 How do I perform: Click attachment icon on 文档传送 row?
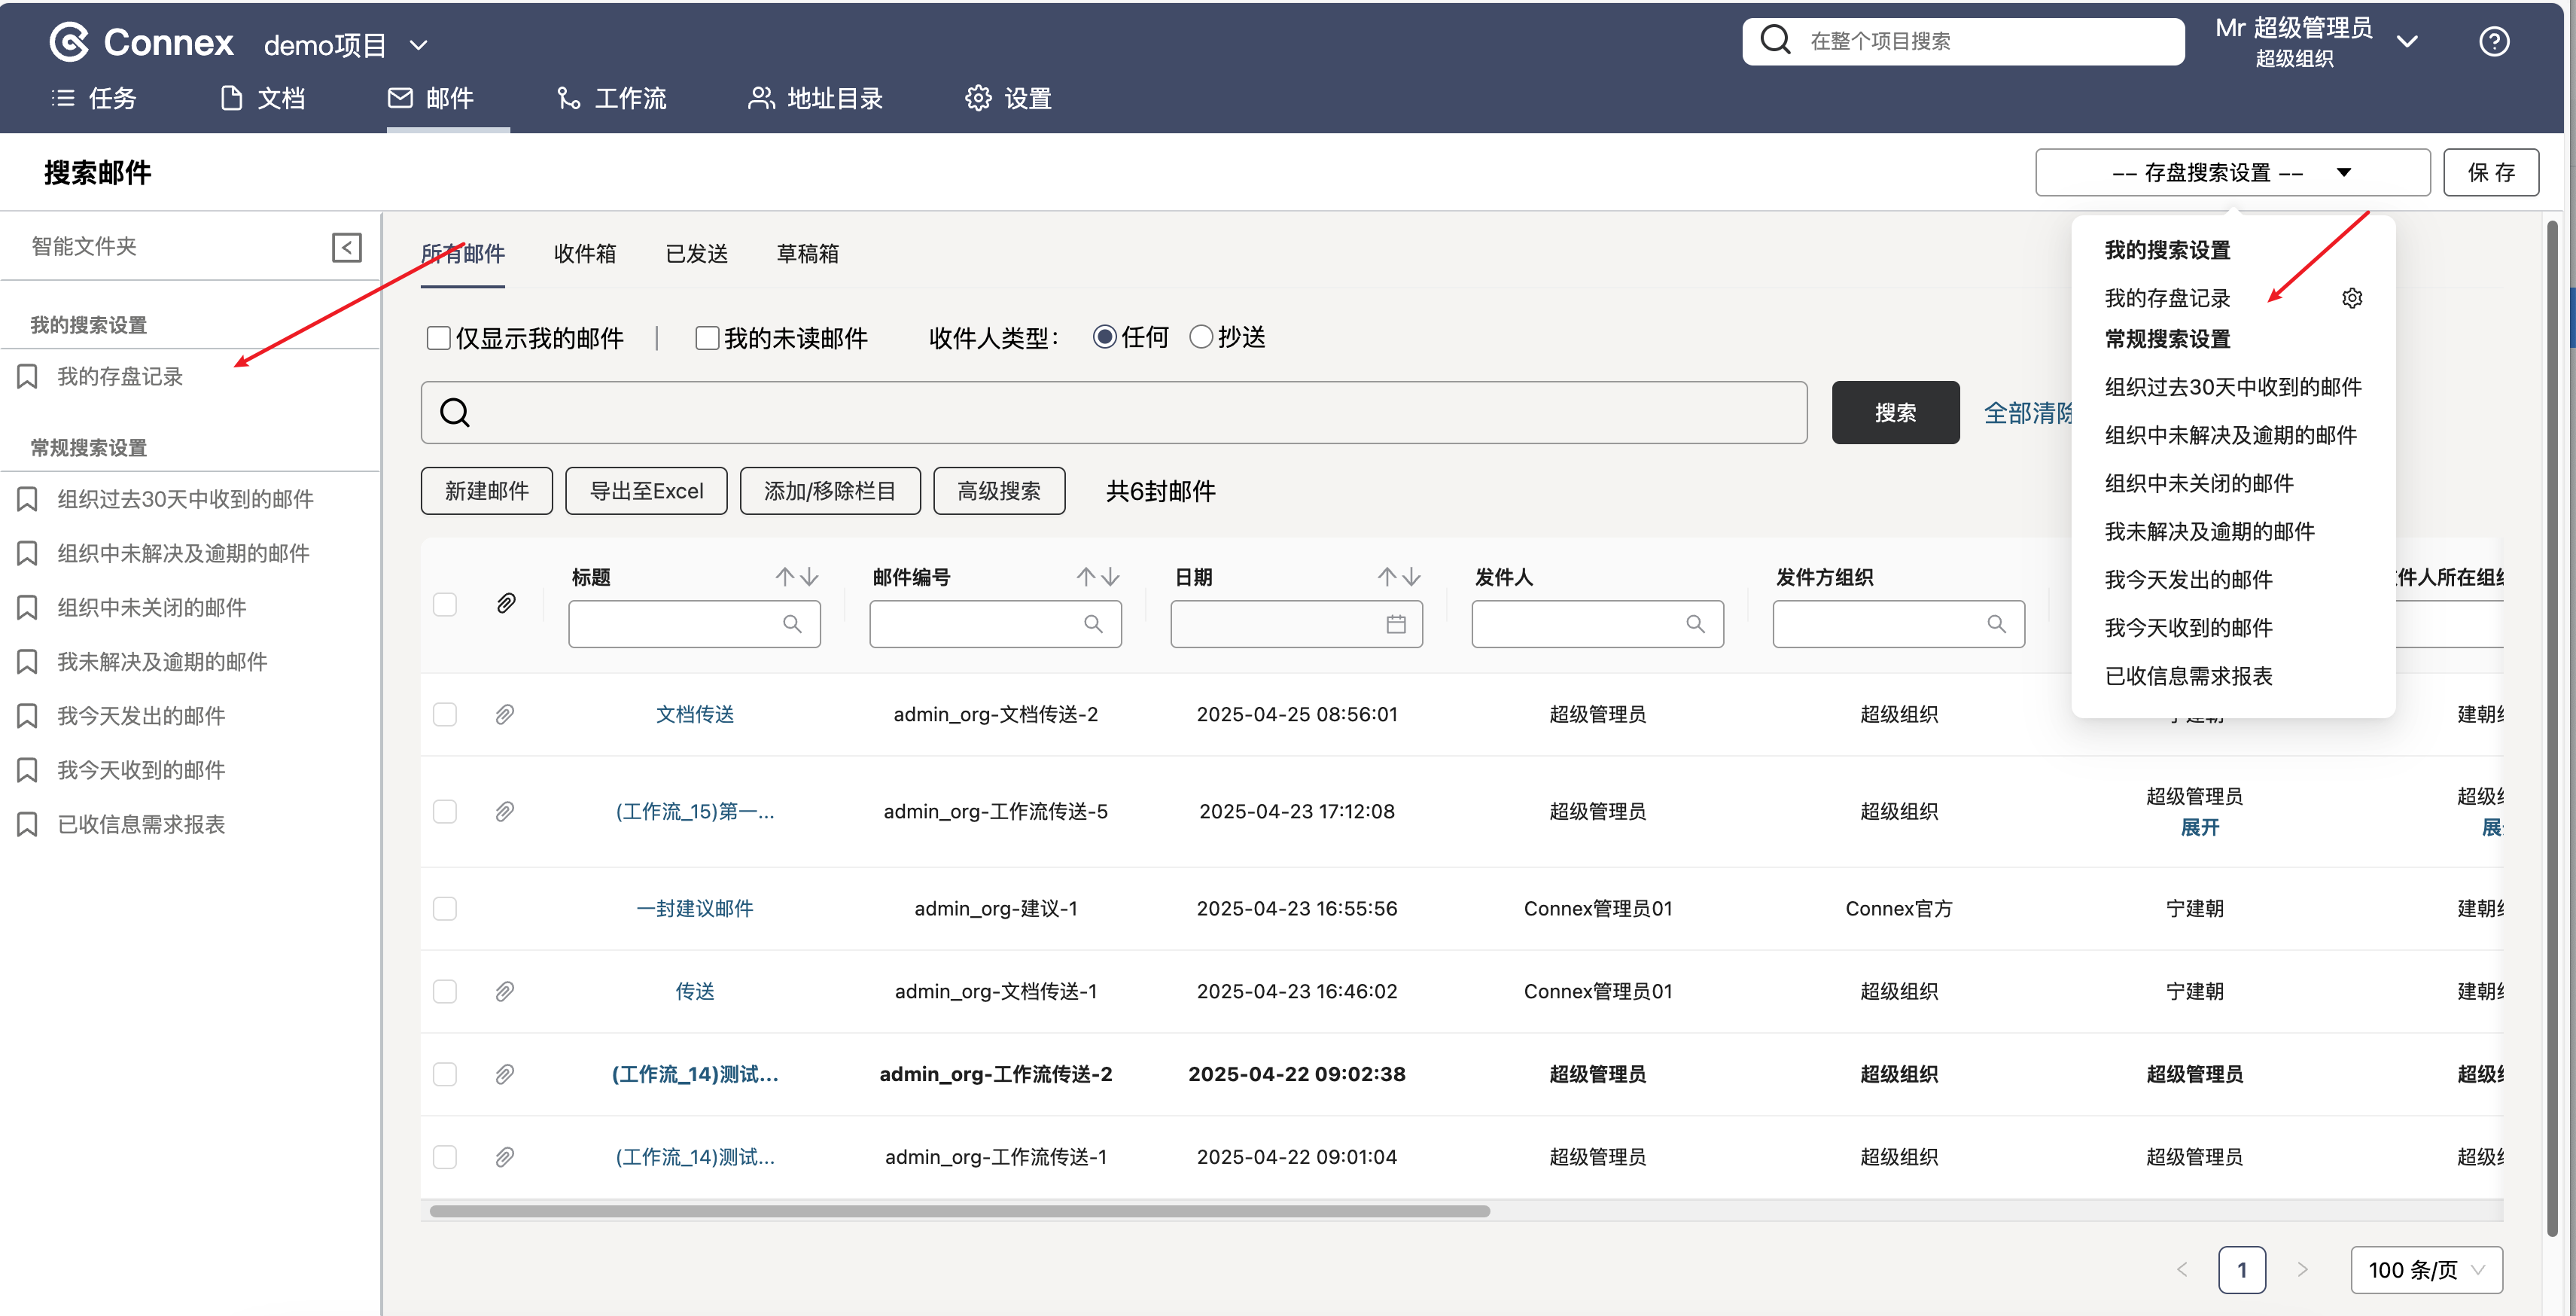tap(505, 714)
